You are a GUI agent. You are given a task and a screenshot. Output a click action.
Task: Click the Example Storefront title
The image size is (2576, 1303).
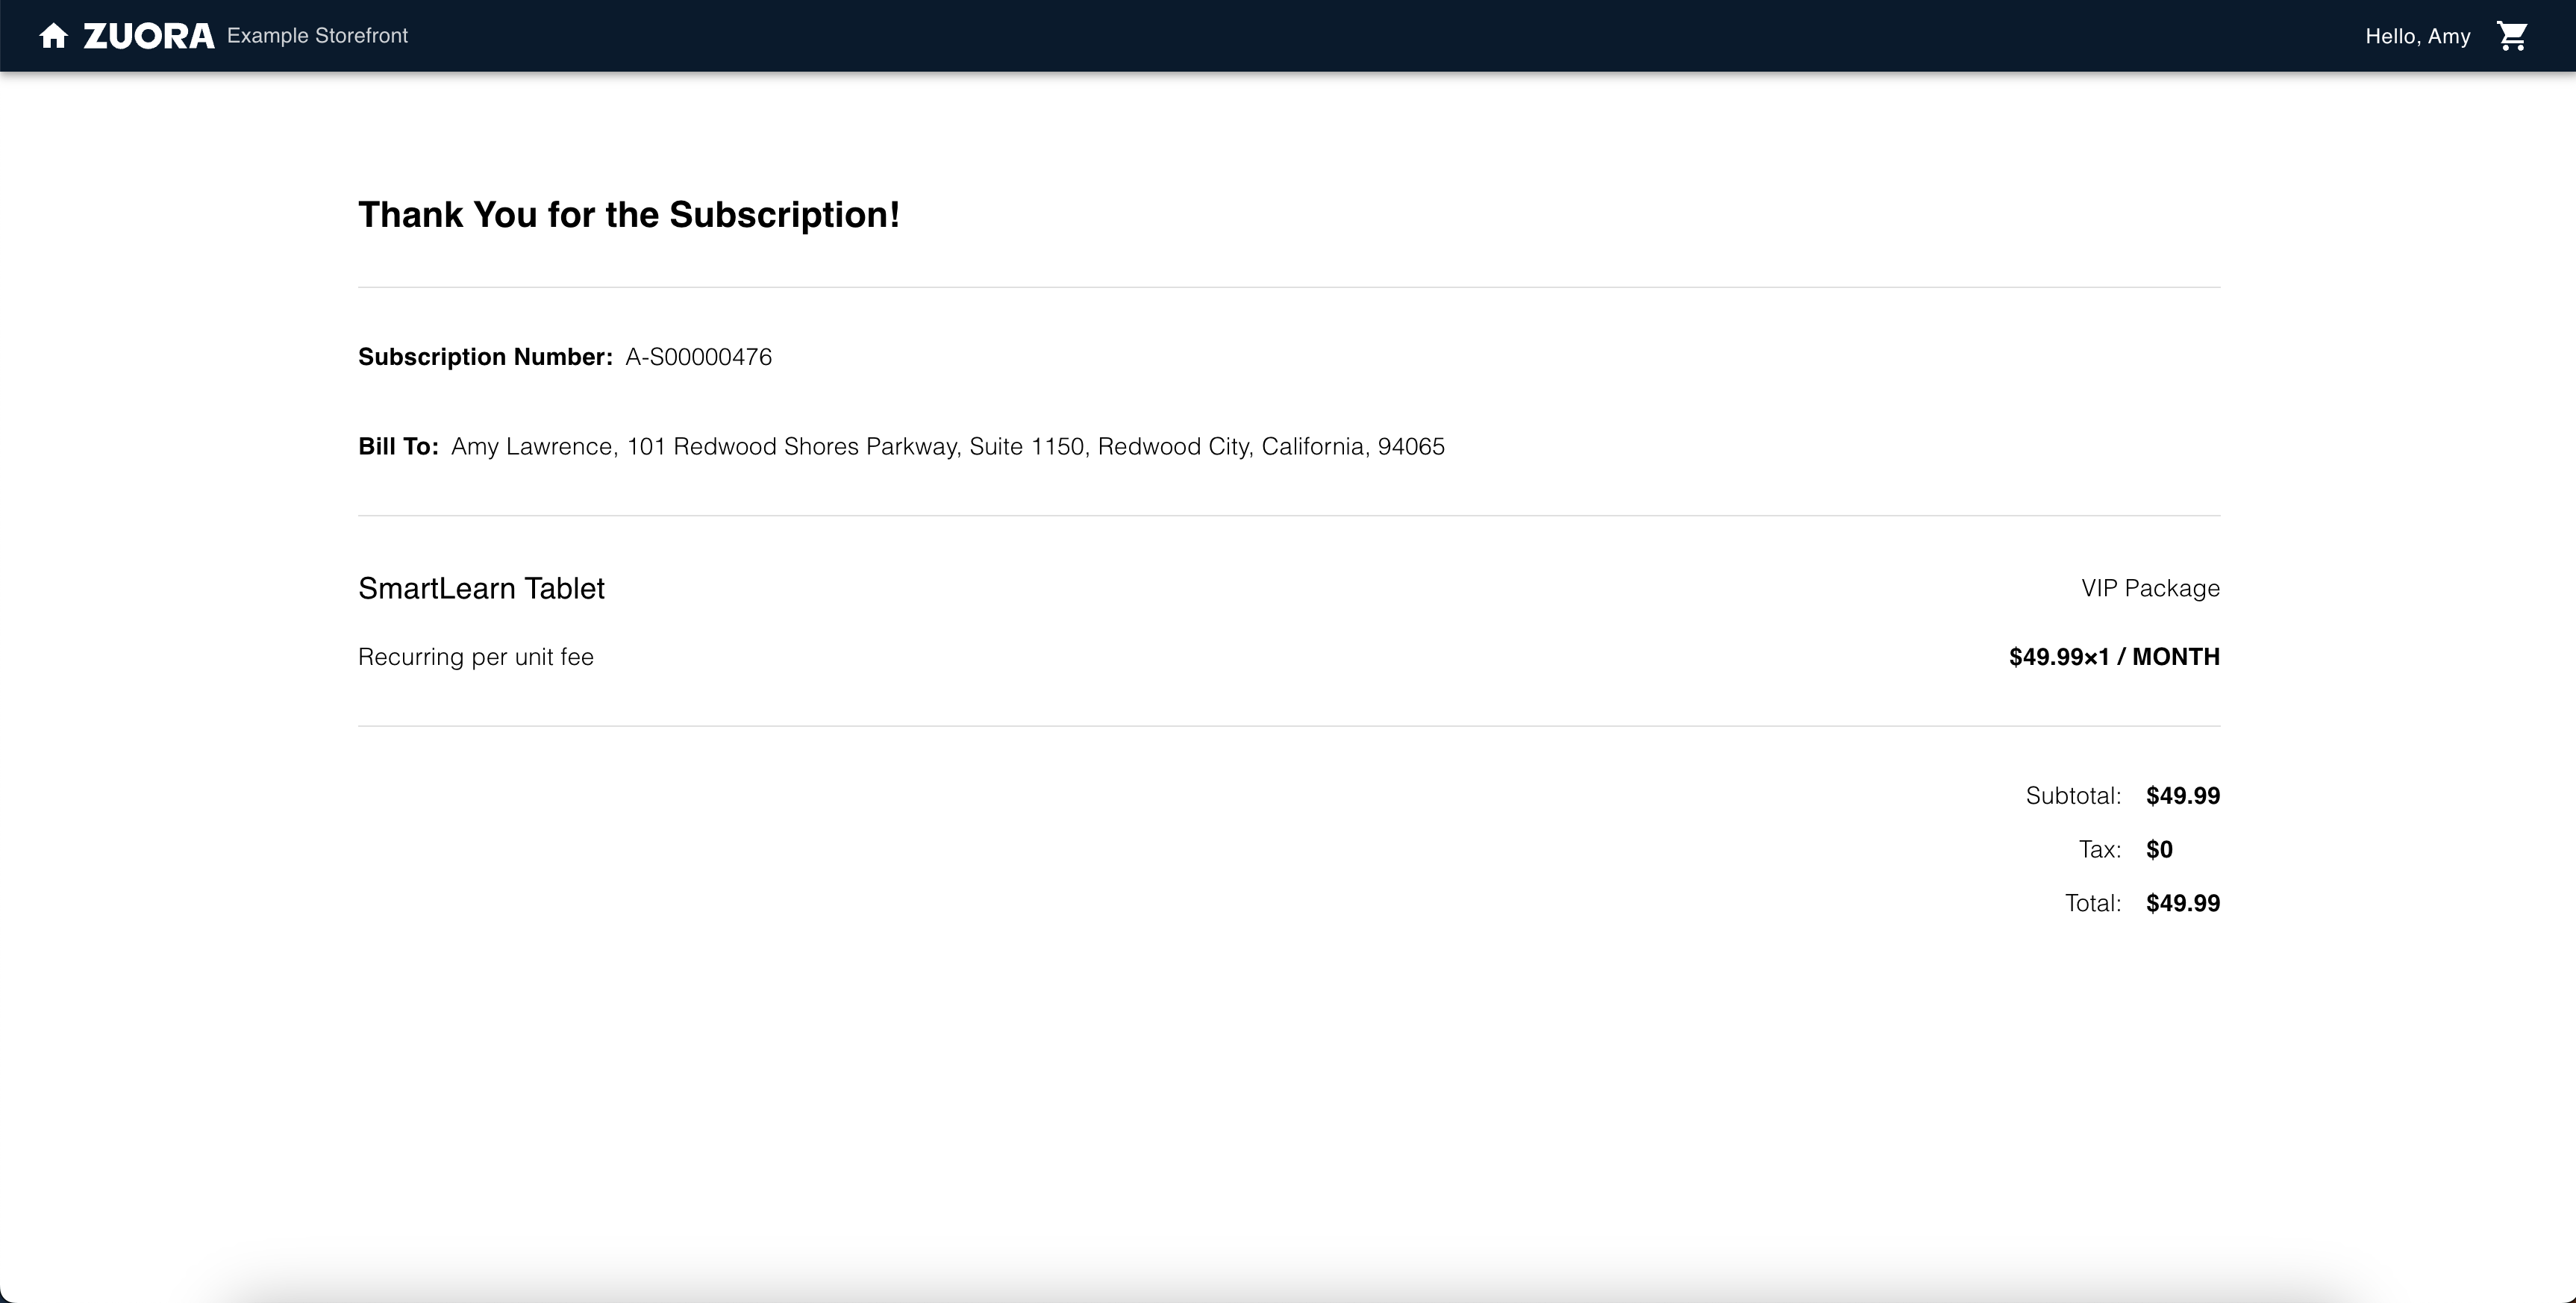click(317, 36)
